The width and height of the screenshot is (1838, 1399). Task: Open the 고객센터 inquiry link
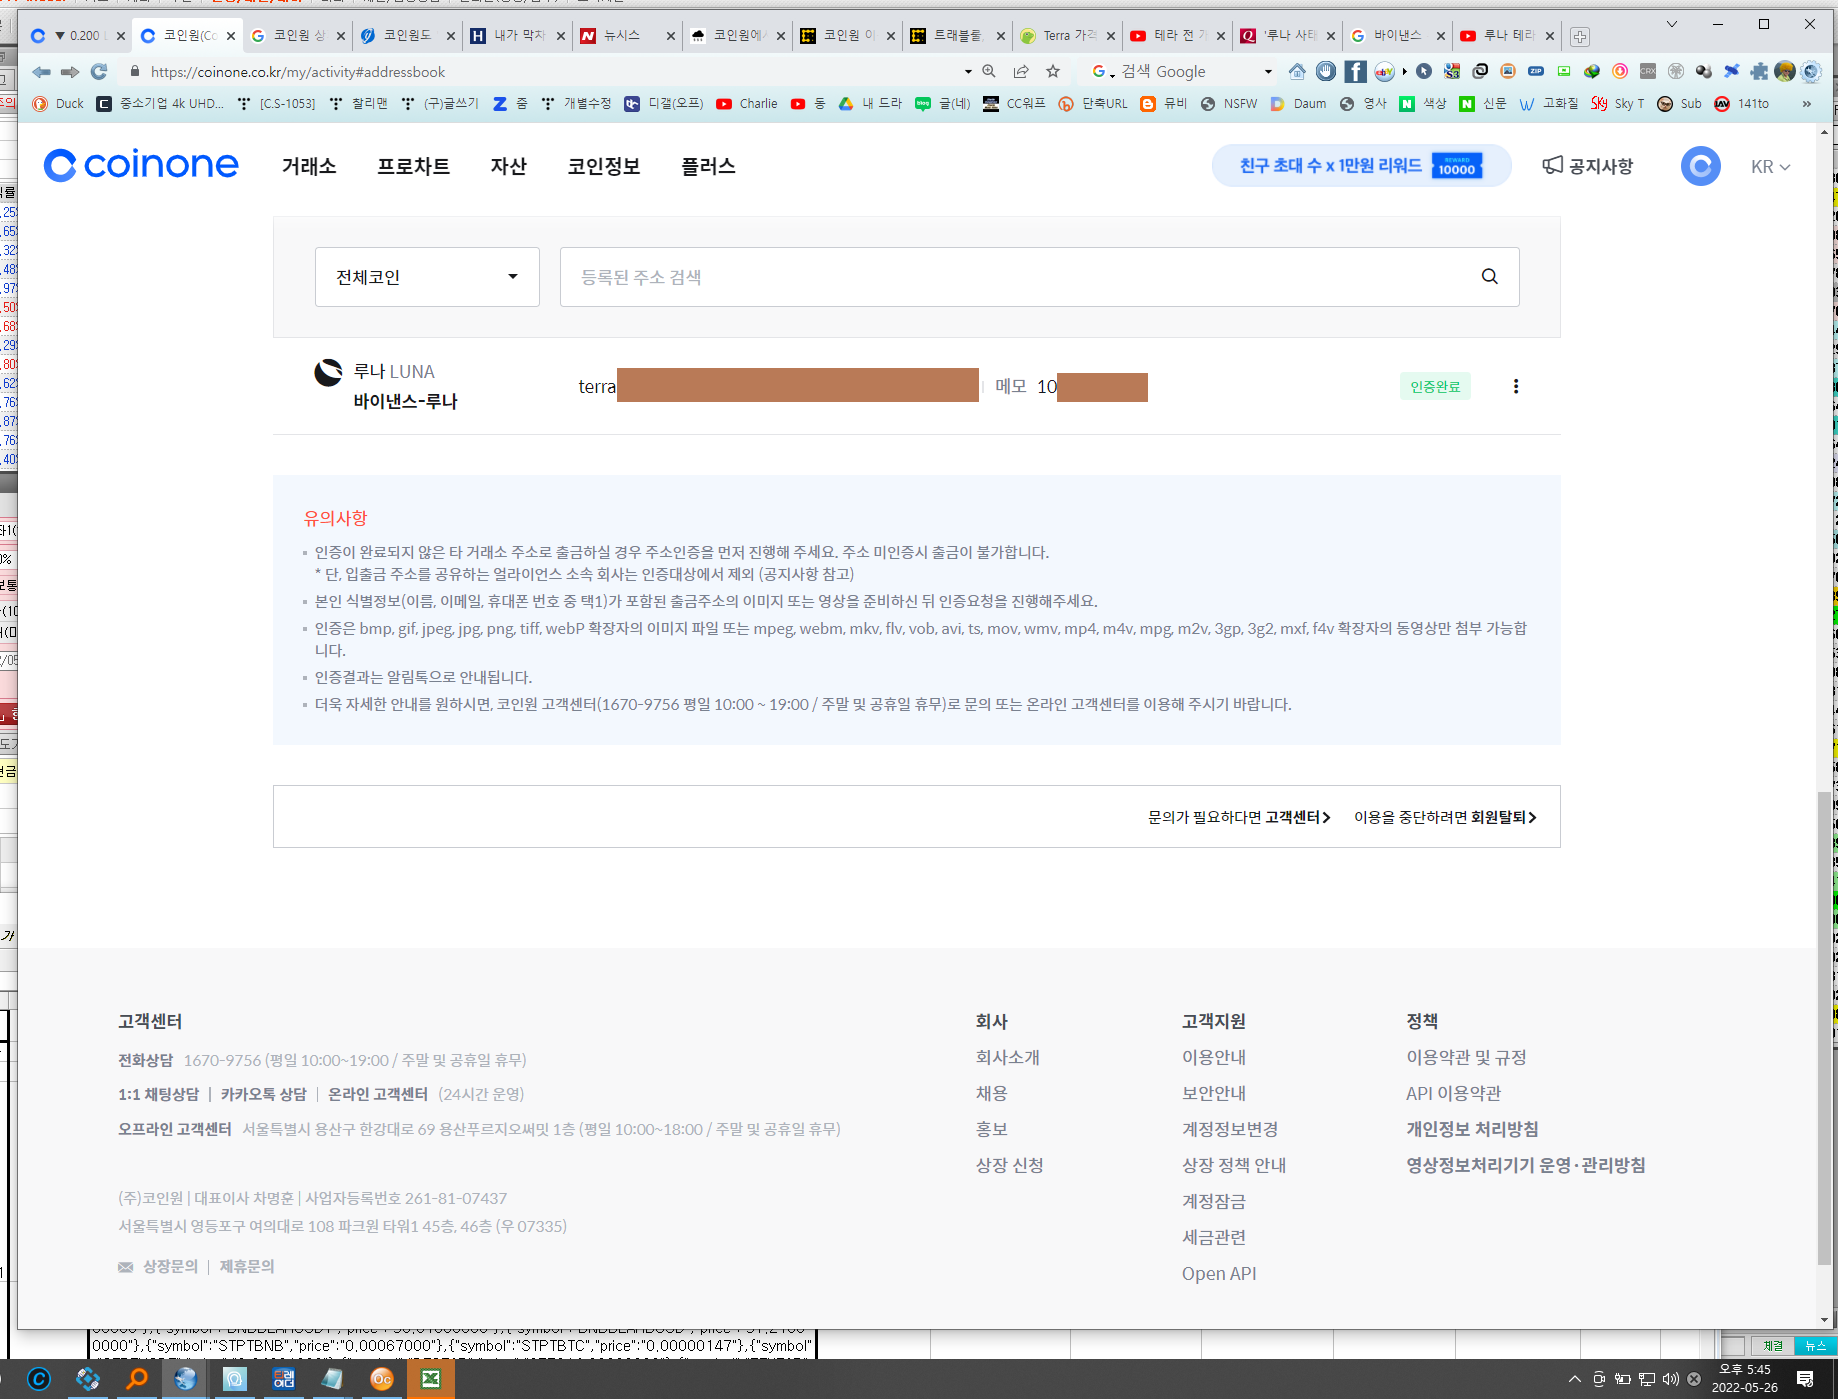(x=1298, y=817)
